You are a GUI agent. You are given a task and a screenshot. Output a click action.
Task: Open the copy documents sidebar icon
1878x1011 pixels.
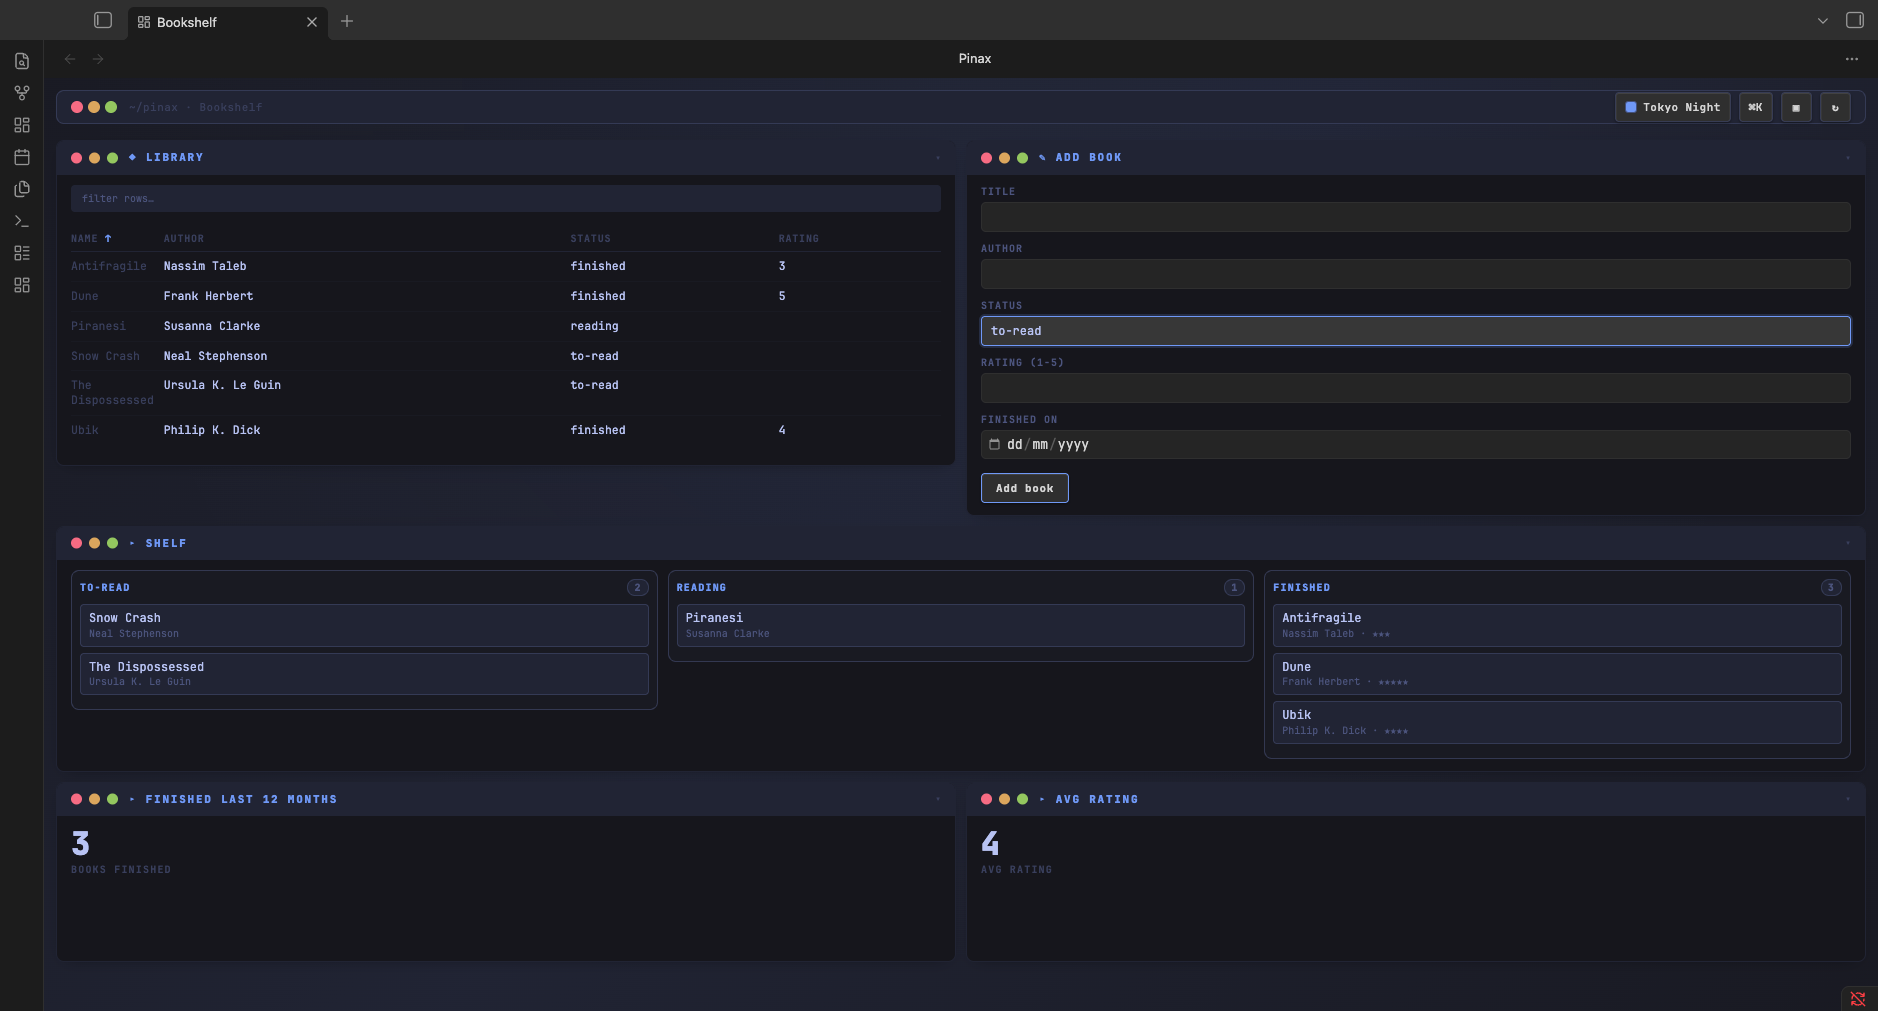22,189
